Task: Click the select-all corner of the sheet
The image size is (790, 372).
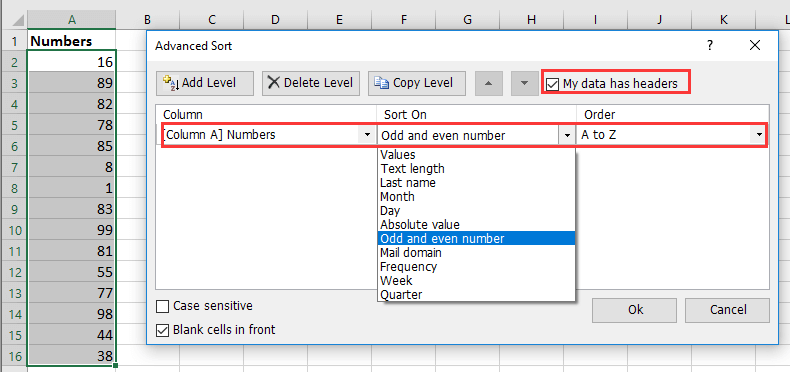Action: (14, 20)
